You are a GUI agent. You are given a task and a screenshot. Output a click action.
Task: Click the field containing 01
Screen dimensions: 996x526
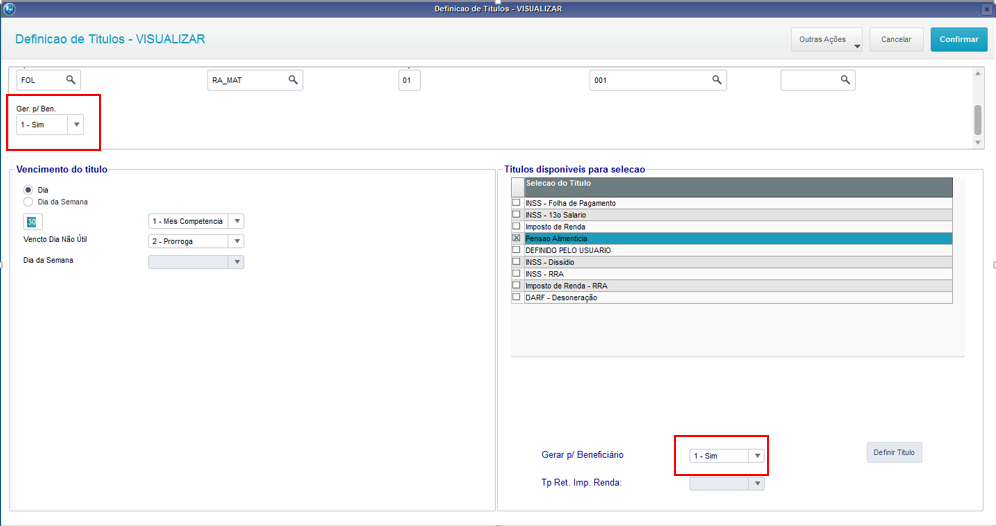coord(409,80)
